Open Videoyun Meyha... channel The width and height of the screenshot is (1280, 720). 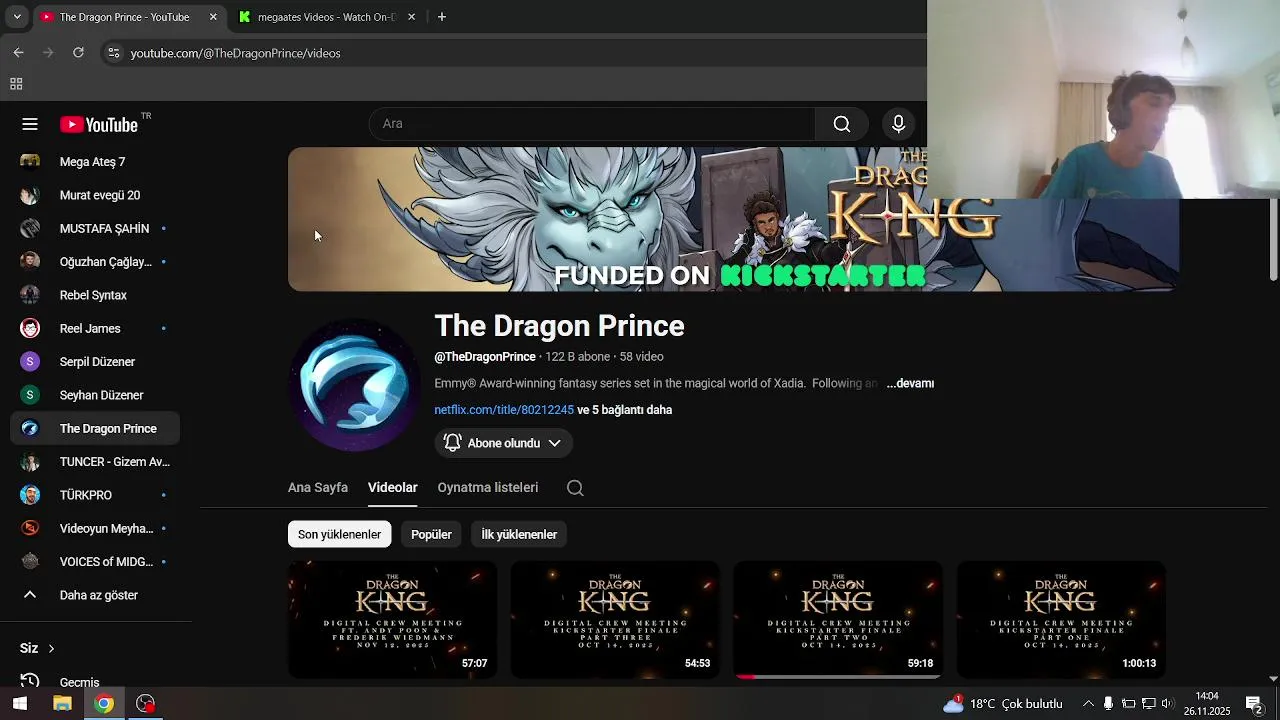[x=95, y=528]
